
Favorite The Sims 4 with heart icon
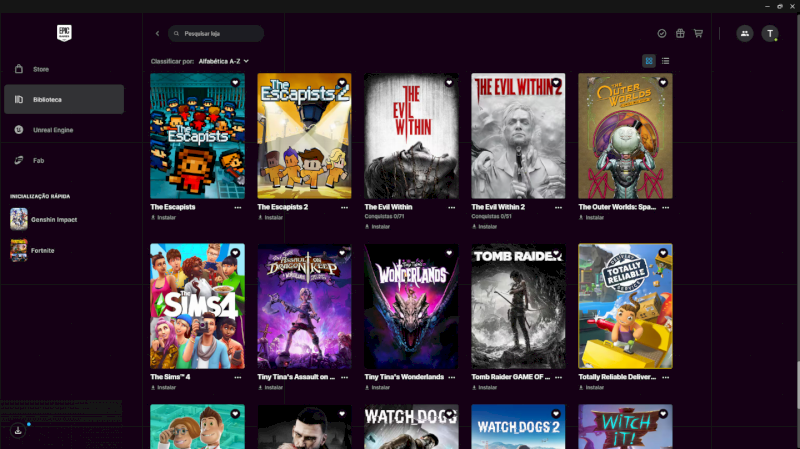235,253
